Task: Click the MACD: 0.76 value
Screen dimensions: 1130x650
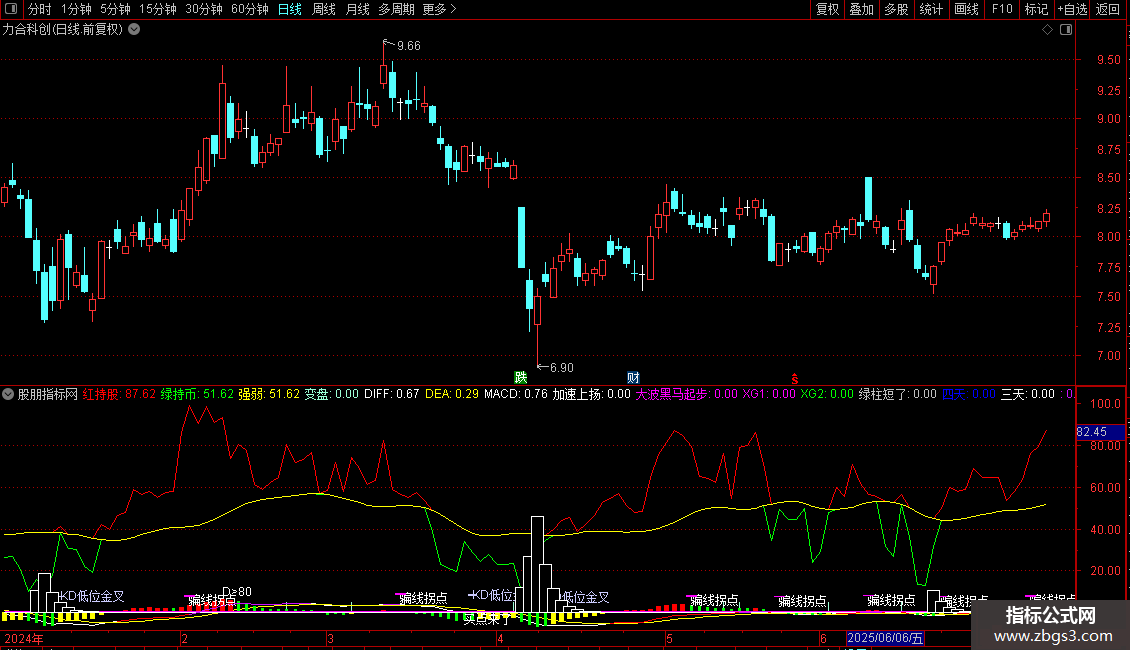Action: coord(515,394)
